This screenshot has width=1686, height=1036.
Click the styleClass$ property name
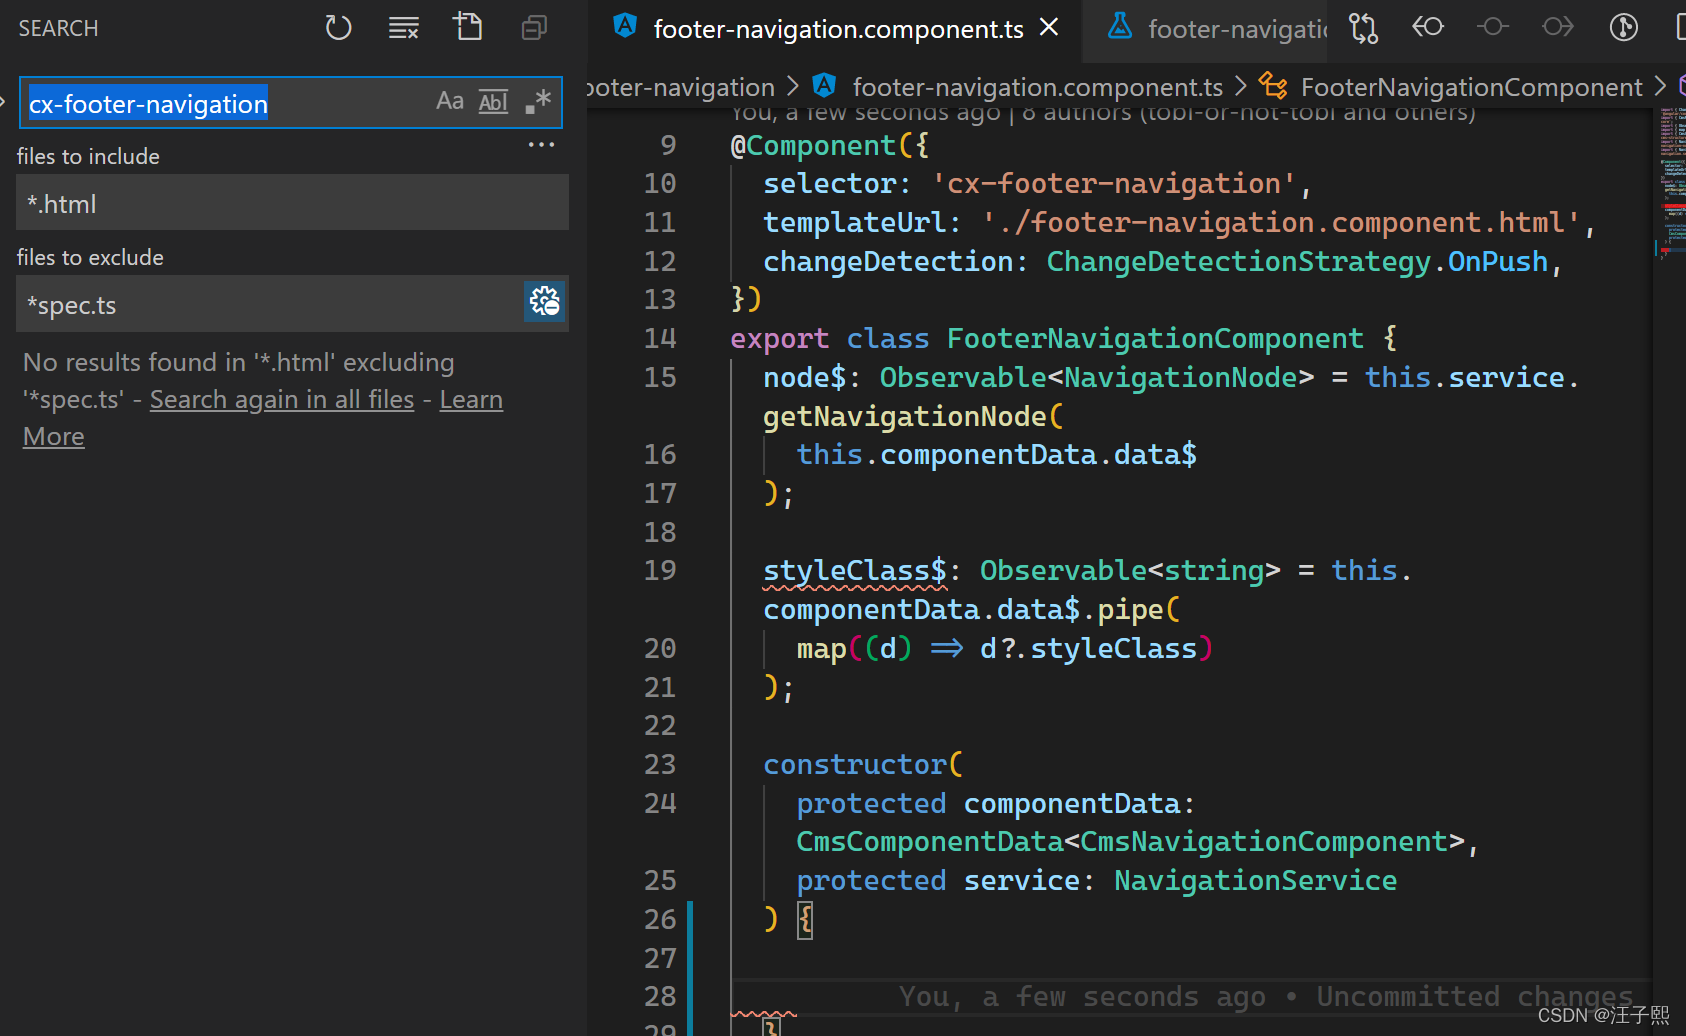855,571
